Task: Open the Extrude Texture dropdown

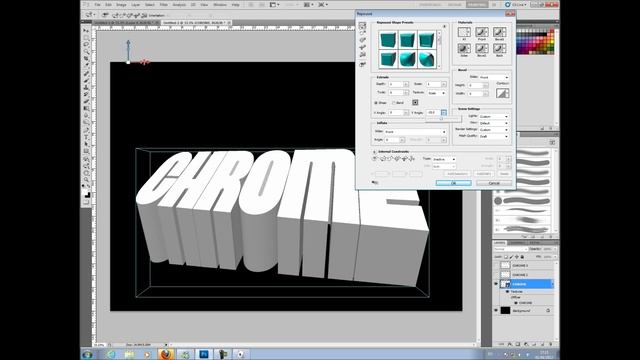Action: [x=436, y=93]
